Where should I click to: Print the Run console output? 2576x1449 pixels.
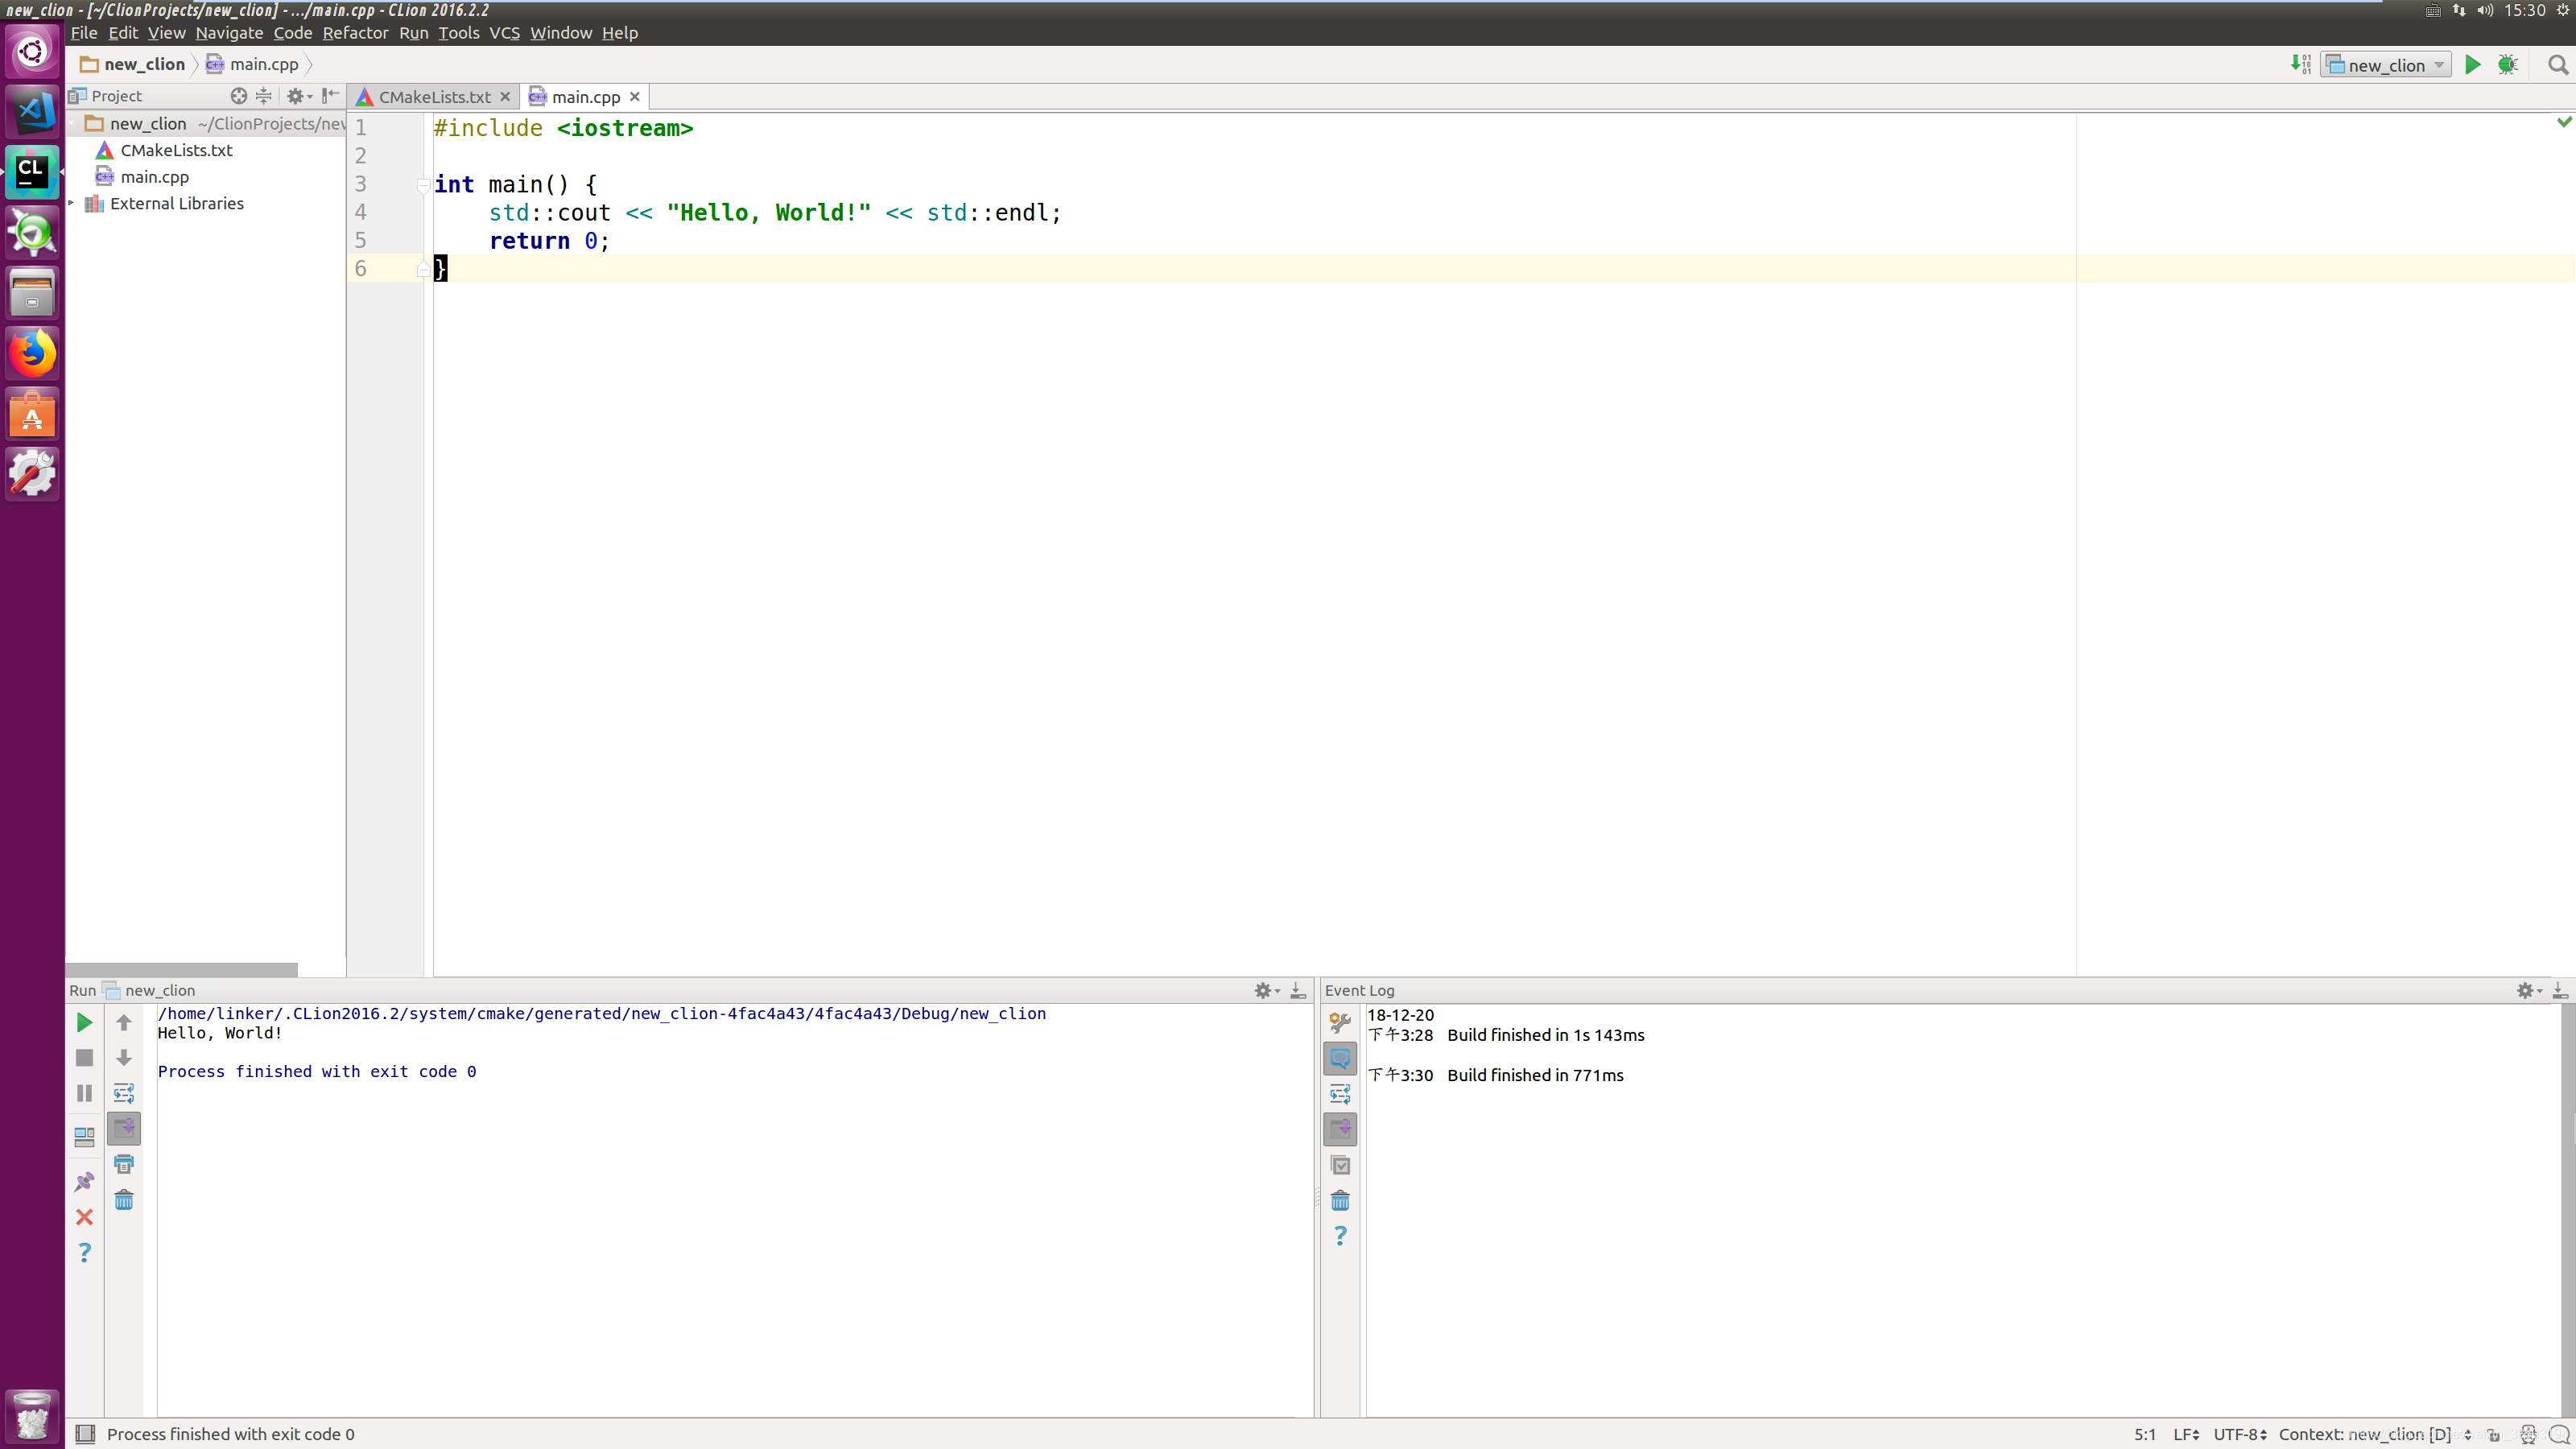[x=124, y=1164]
